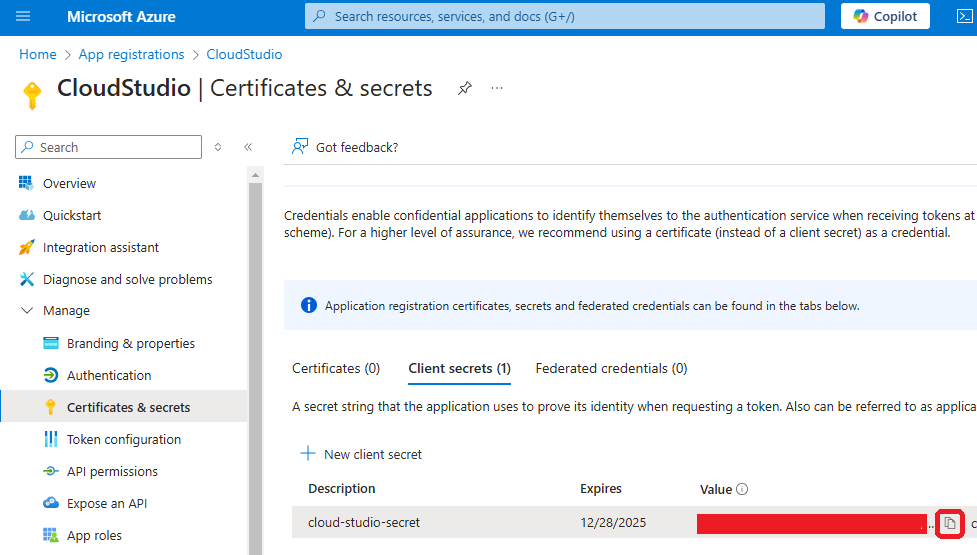The height and width of the screenshot is (555, 977).
Task: Pin CloudStudio page with pin icon
Action: [464, 88]
